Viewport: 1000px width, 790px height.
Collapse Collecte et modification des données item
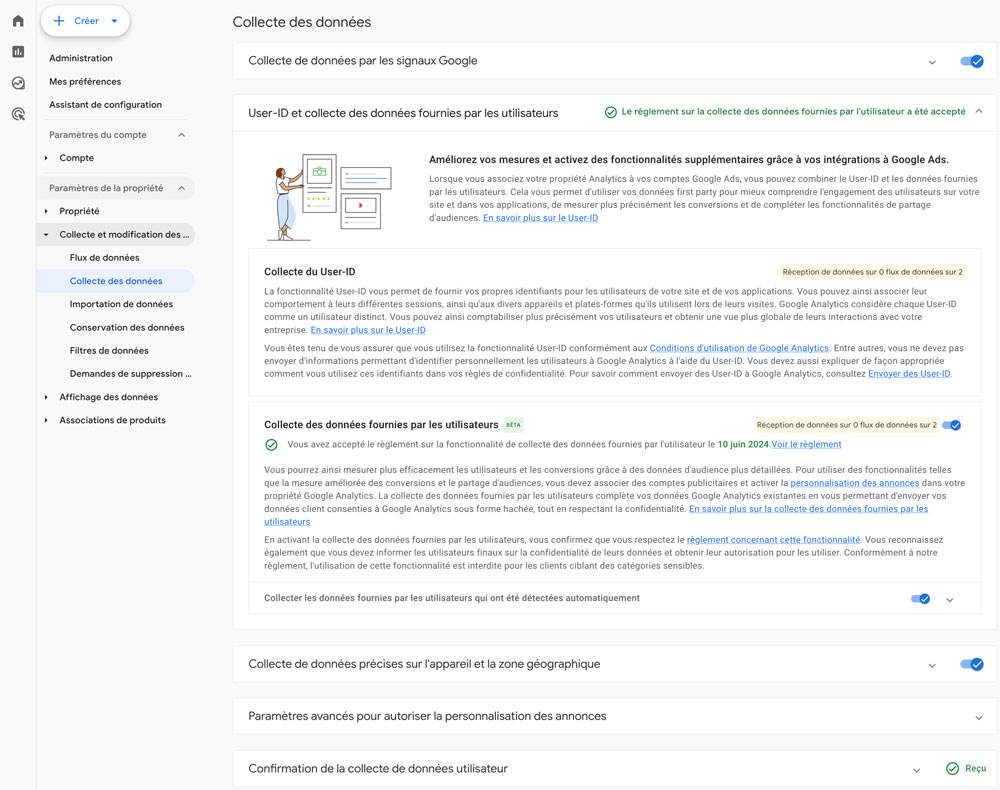[46, 235]
